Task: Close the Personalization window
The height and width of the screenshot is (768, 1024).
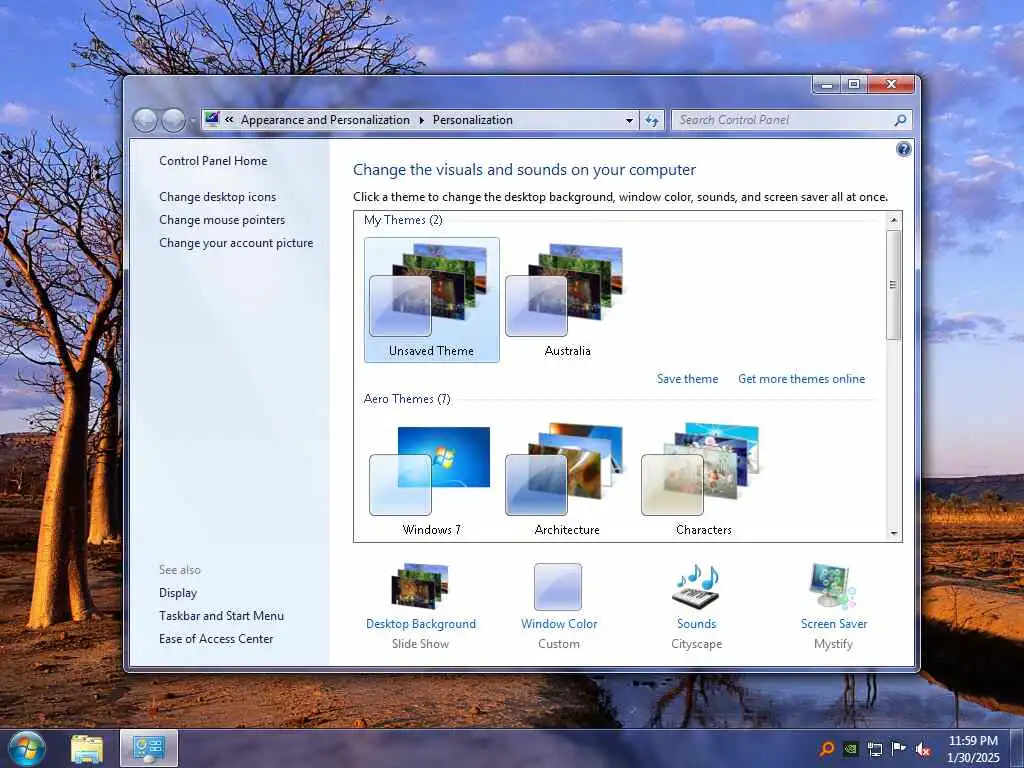Action: point(891,84)
